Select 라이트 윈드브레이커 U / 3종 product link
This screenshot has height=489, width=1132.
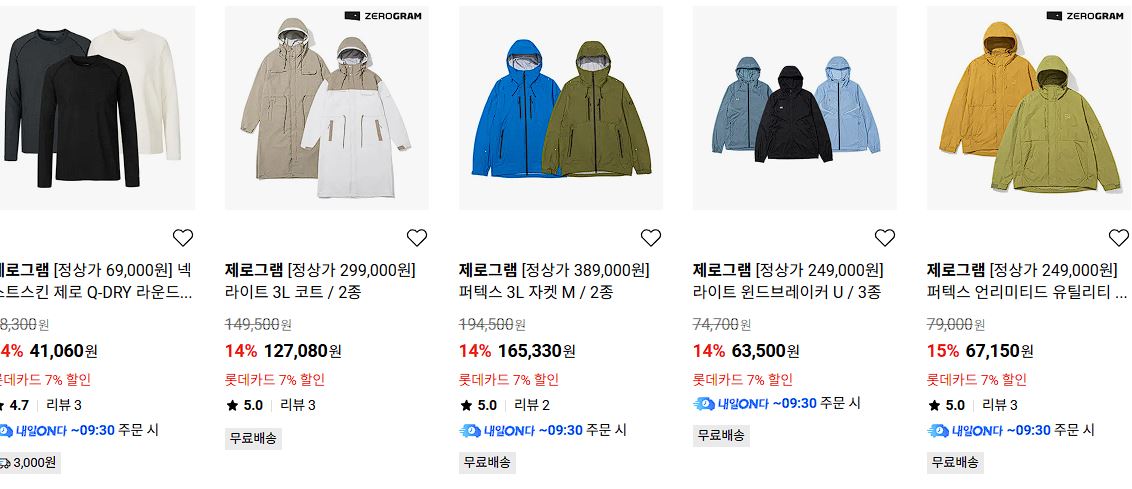pyautogui.click(x=786, y=293)
